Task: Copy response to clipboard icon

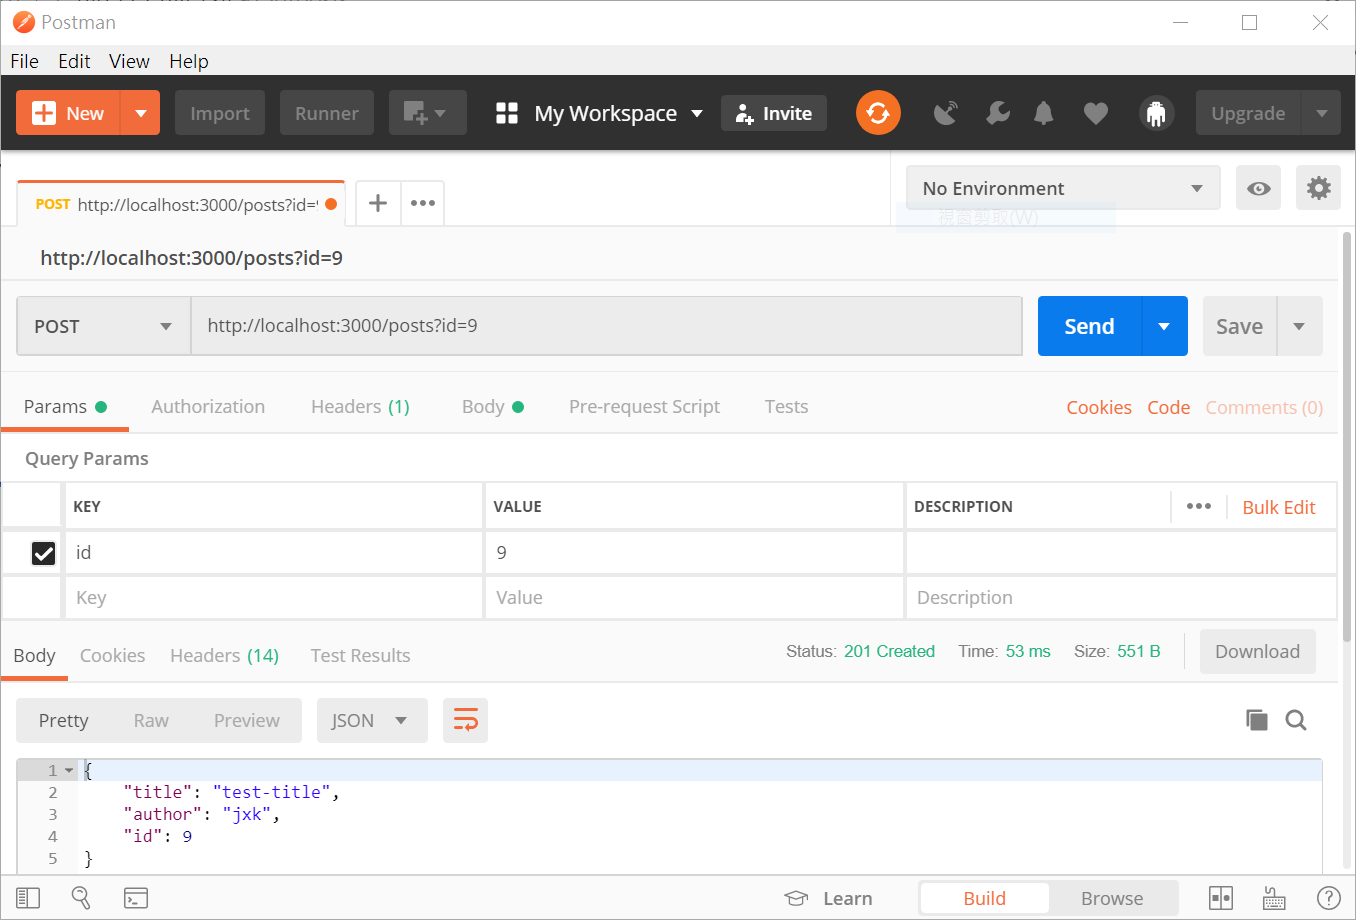Action: (1257, 720)
